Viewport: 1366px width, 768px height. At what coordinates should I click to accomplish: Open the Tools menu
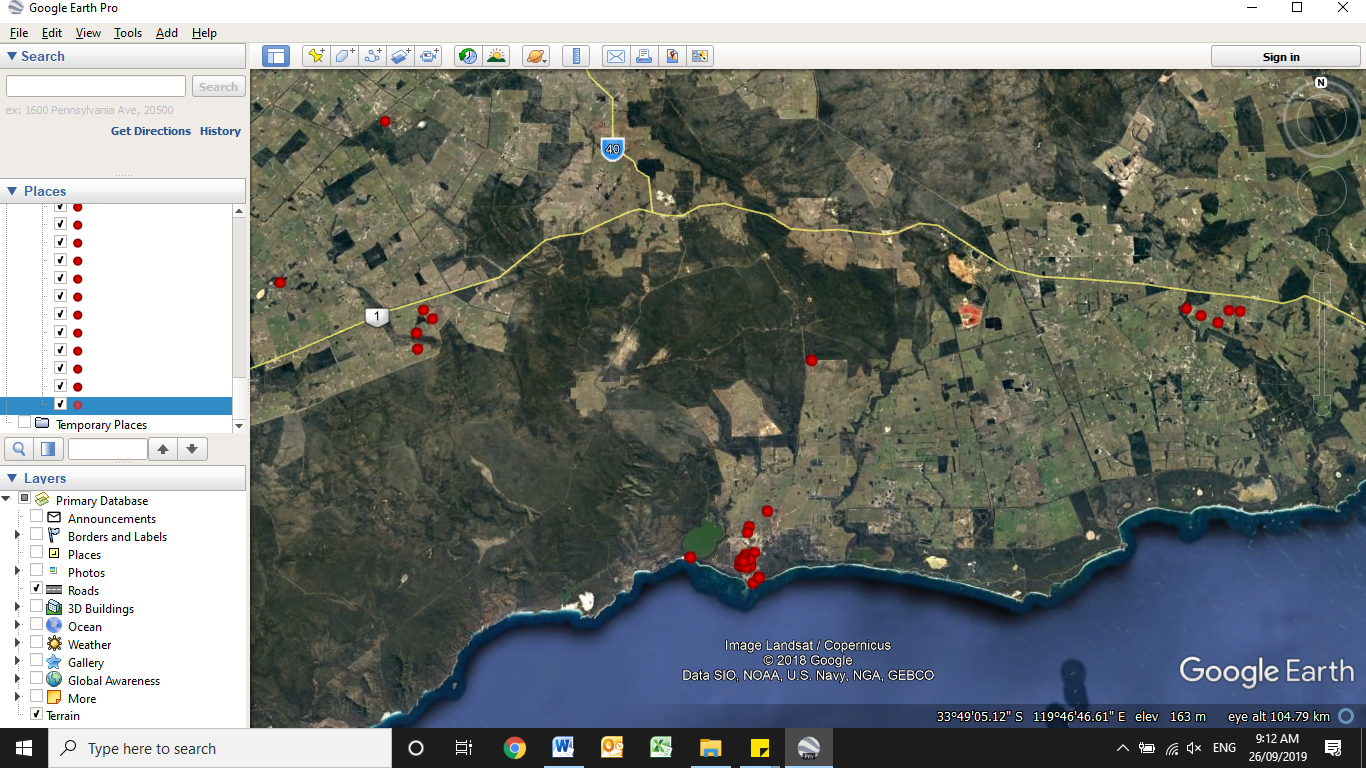tap(128, 33)
